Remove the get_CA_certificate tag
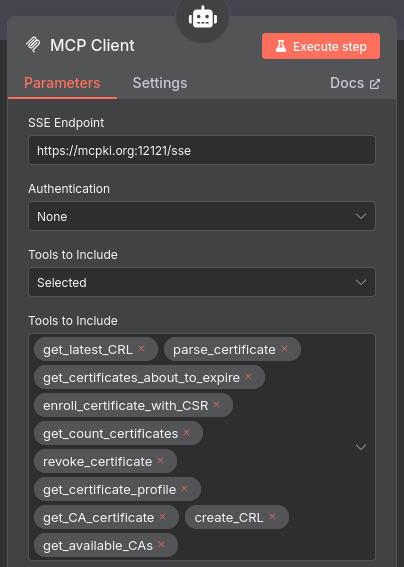Image resolution: width=404 pixels, height=567 pixels. 162,517
